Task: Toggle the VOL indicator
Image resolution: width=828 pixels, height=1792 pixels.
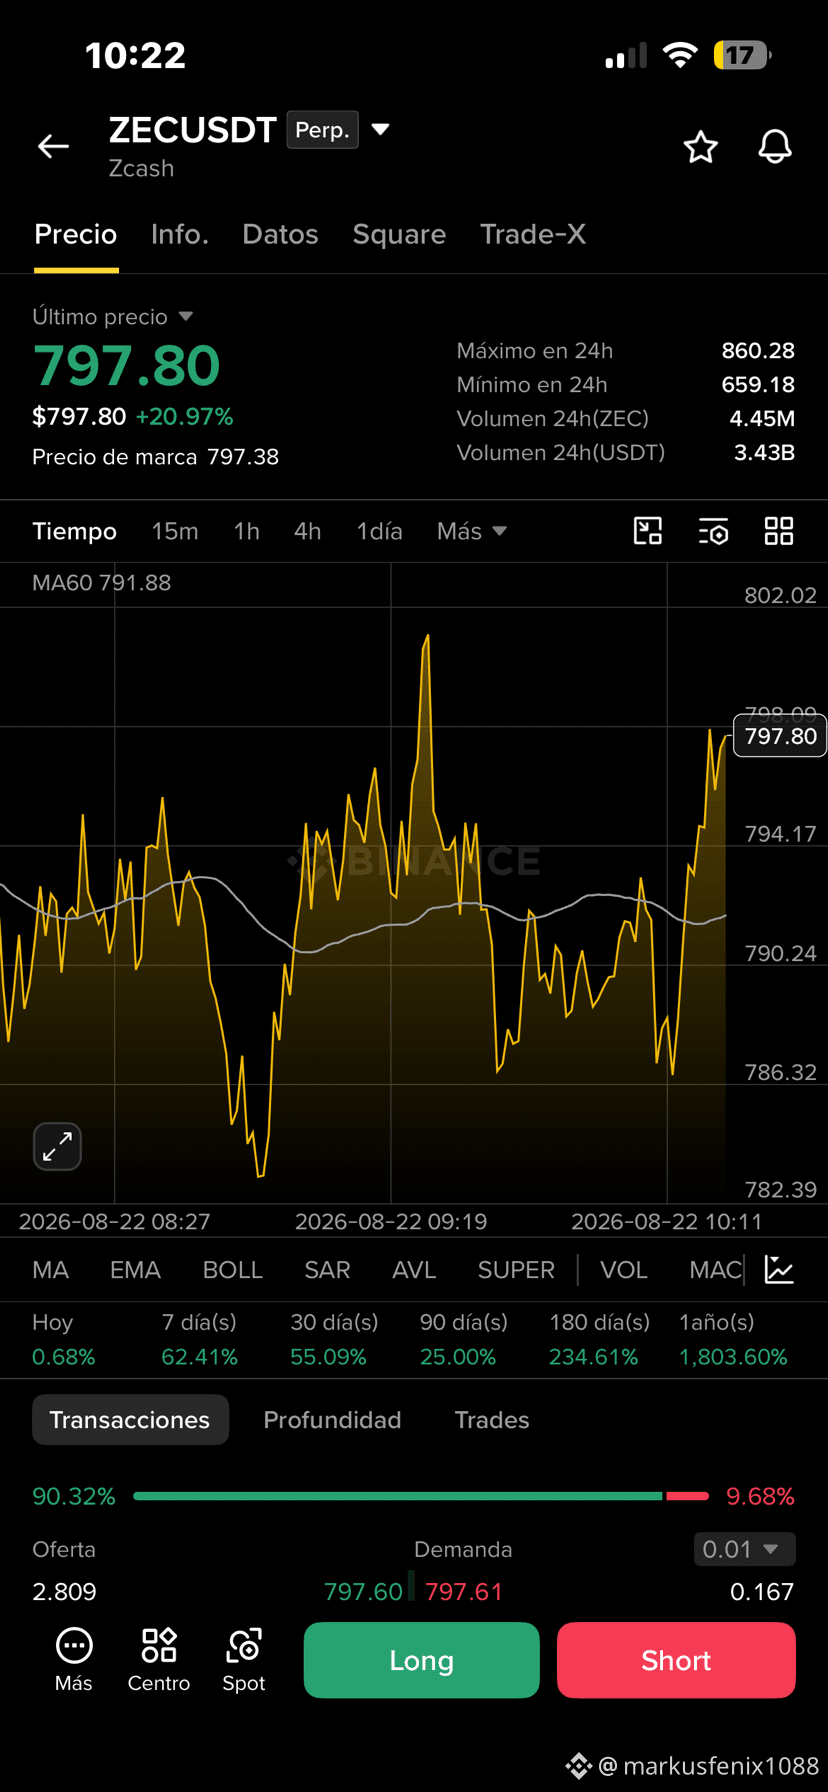Action: (x=624, y=1270)
